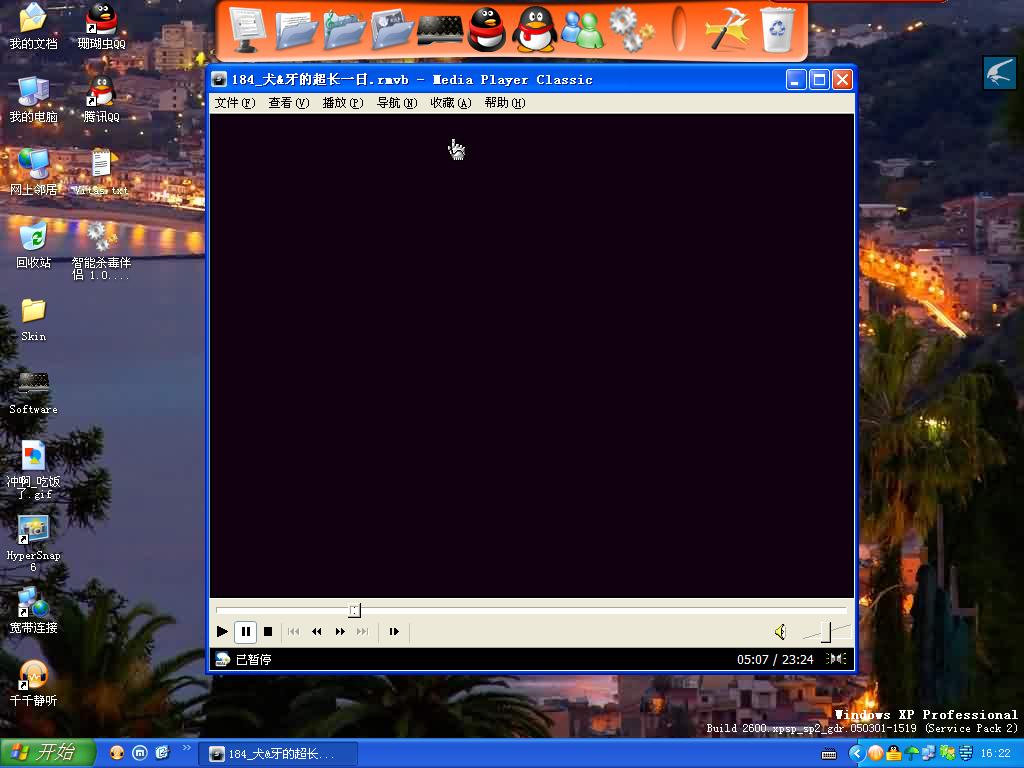The height and width of the screenshot is (768, 1024).
Task: Step forward one frame
Action: pyautogui.click(x=394, y=632)
